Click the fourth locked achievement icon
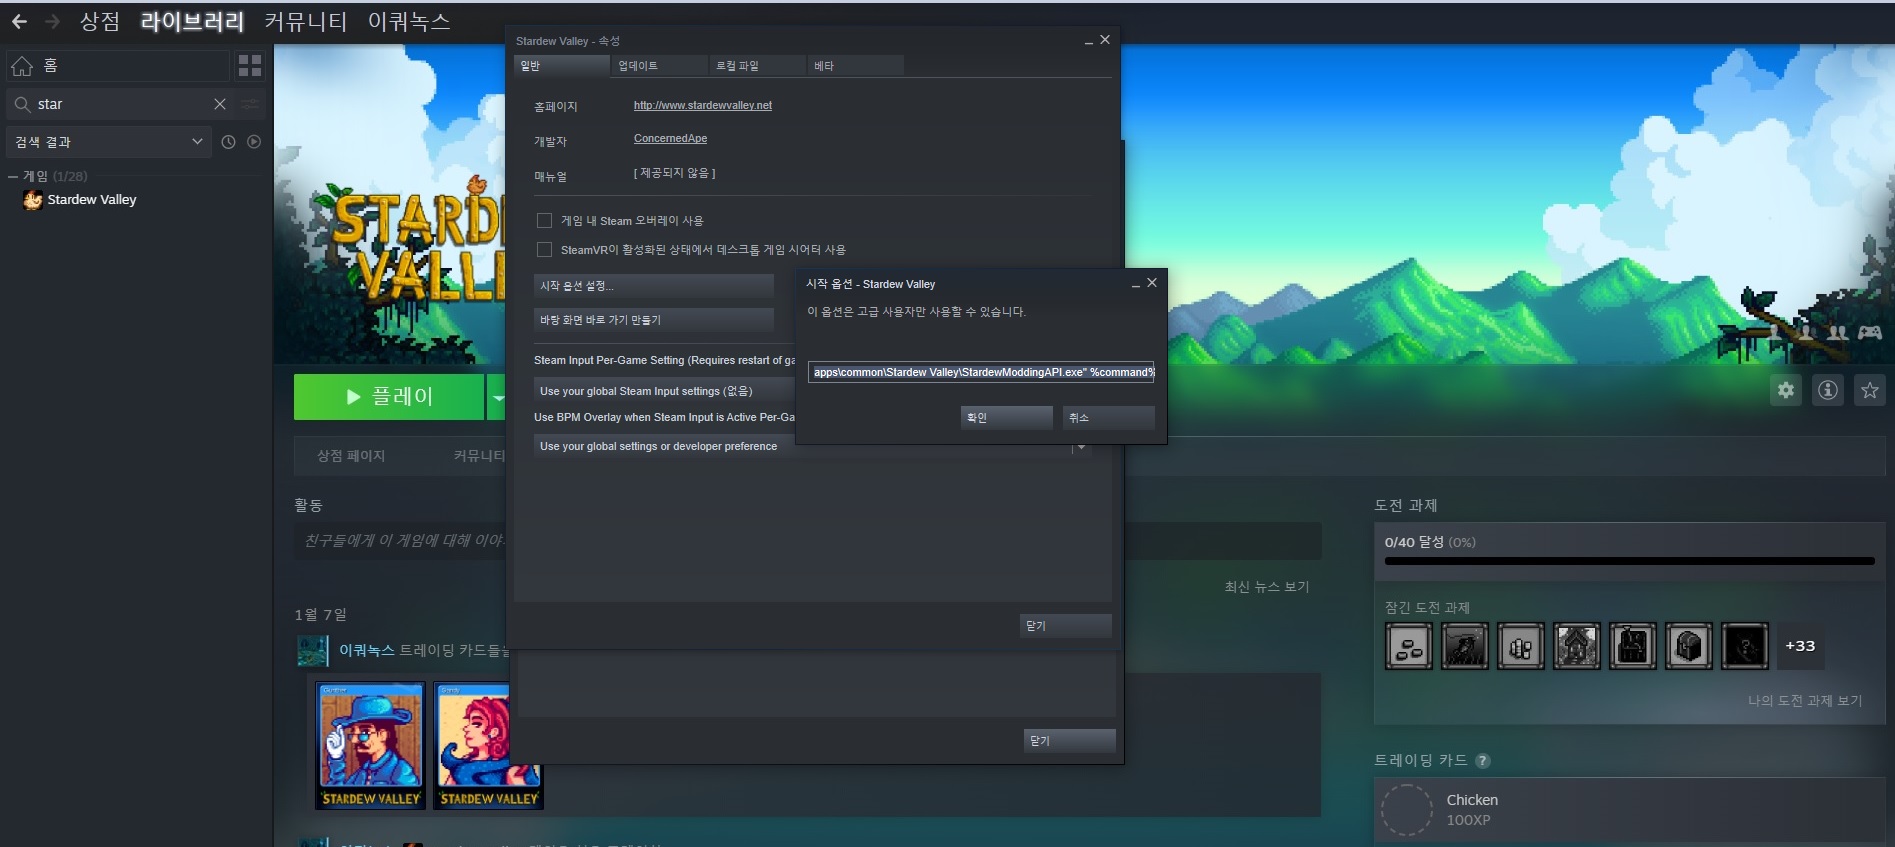This screenshot has width=1895, height=847. (x=1577, y=646)
